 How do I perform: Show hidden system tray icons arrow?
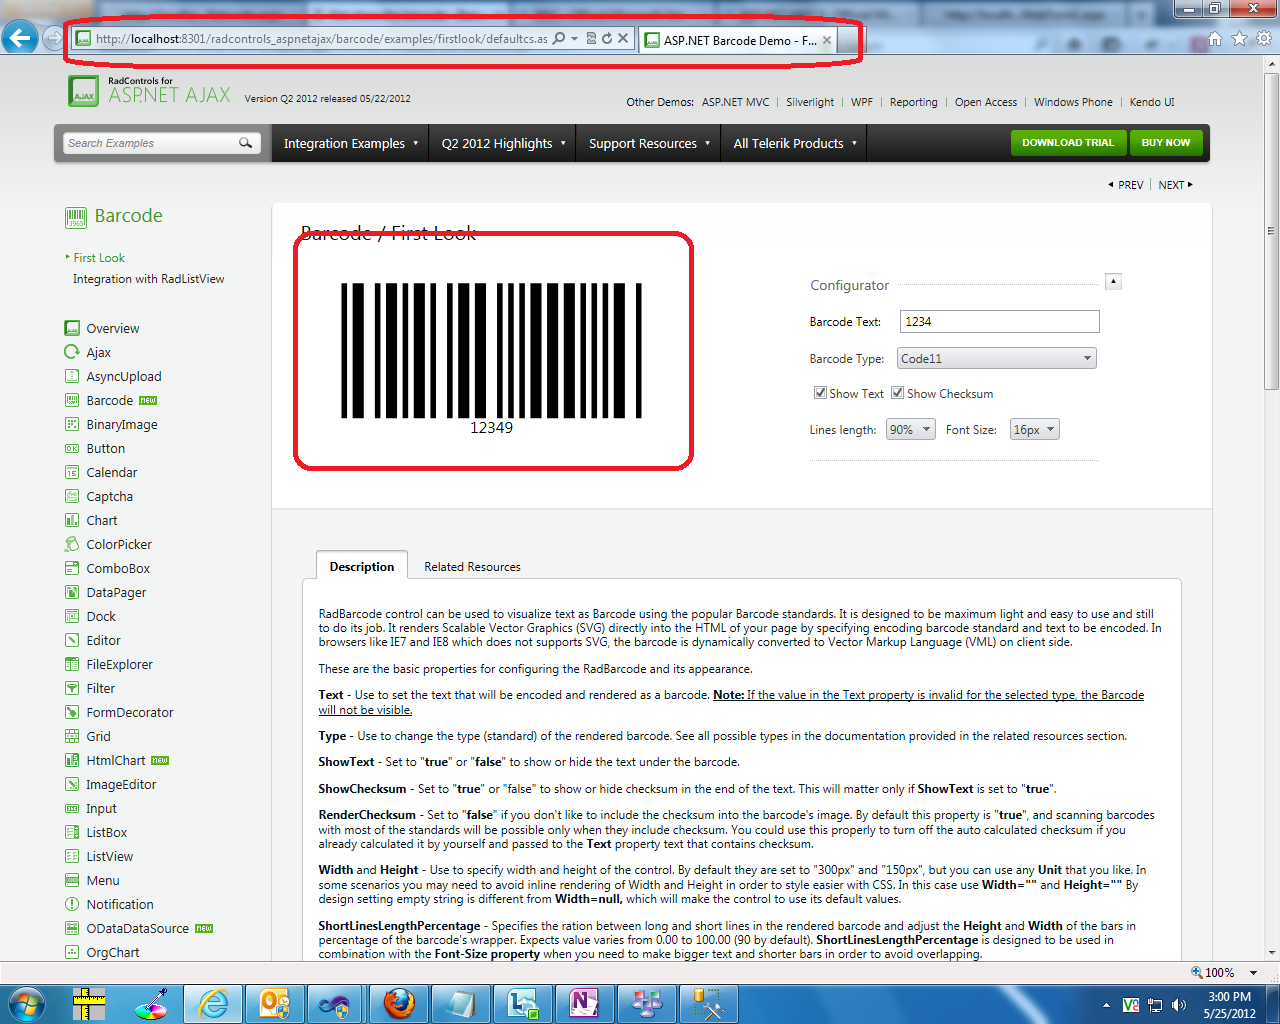click(1106, 1005)
